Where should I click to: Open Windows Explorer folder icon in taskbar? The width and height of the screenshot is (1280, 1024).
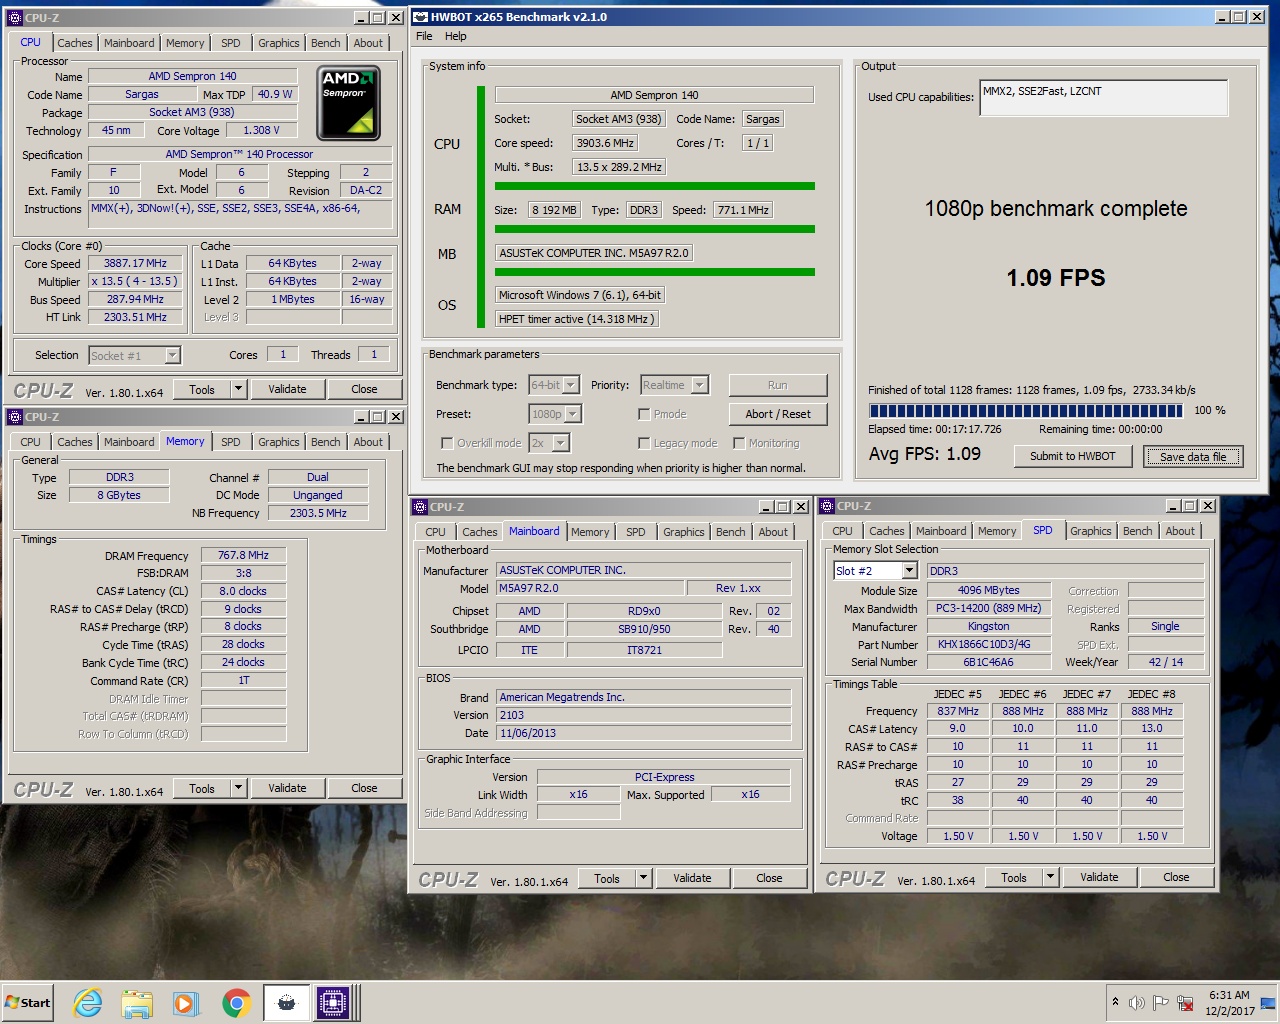tap(137, 1002)
